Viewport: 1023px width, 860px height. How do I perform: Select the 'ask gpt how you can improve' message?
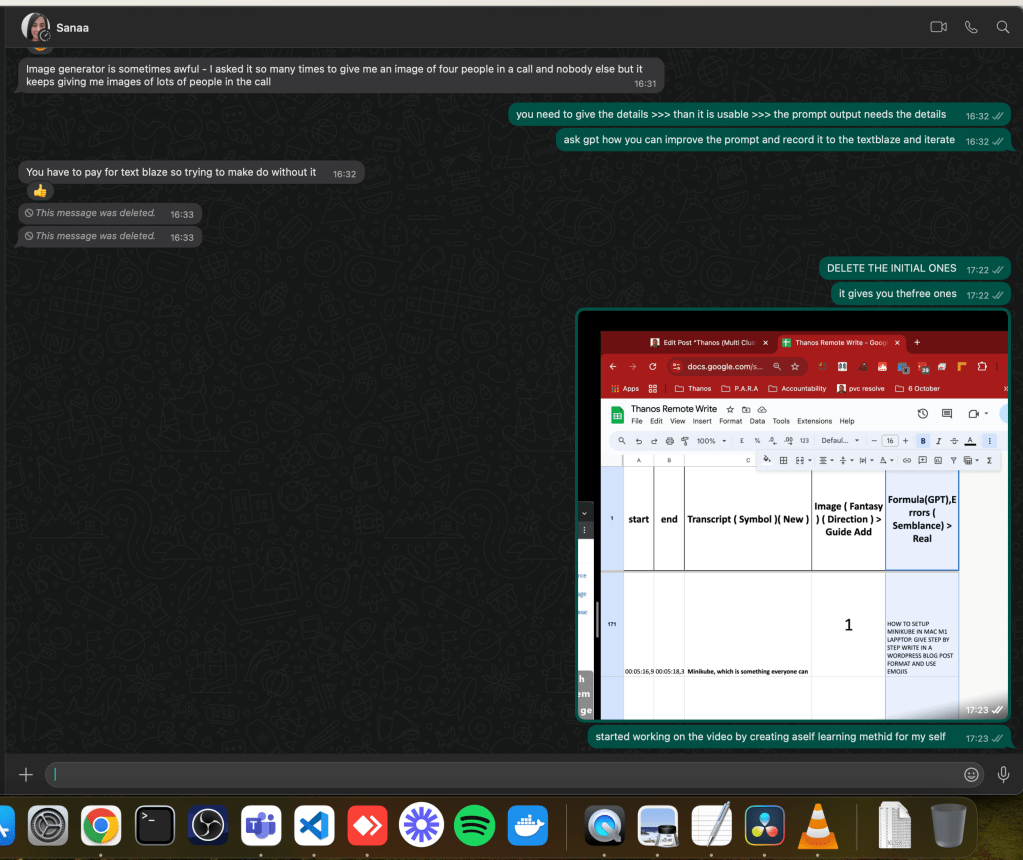point(783,140)
